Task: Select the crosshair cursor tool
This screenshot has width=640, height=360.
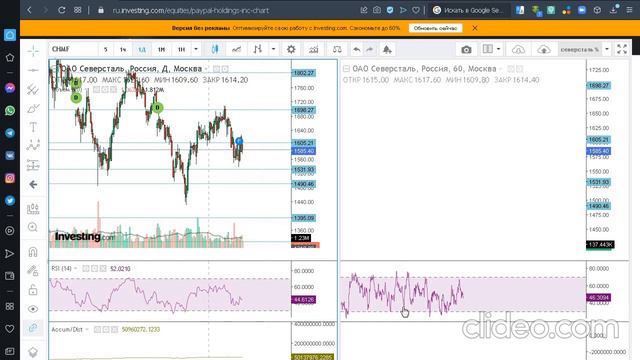Action: click(x=33, y=51)
